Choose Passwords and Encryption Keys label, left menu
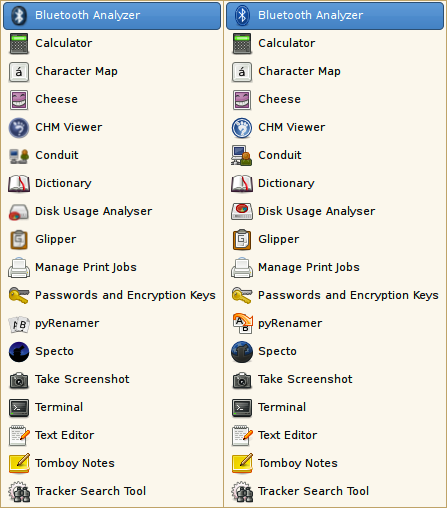The image size is (447, 508). coord(125,296)
